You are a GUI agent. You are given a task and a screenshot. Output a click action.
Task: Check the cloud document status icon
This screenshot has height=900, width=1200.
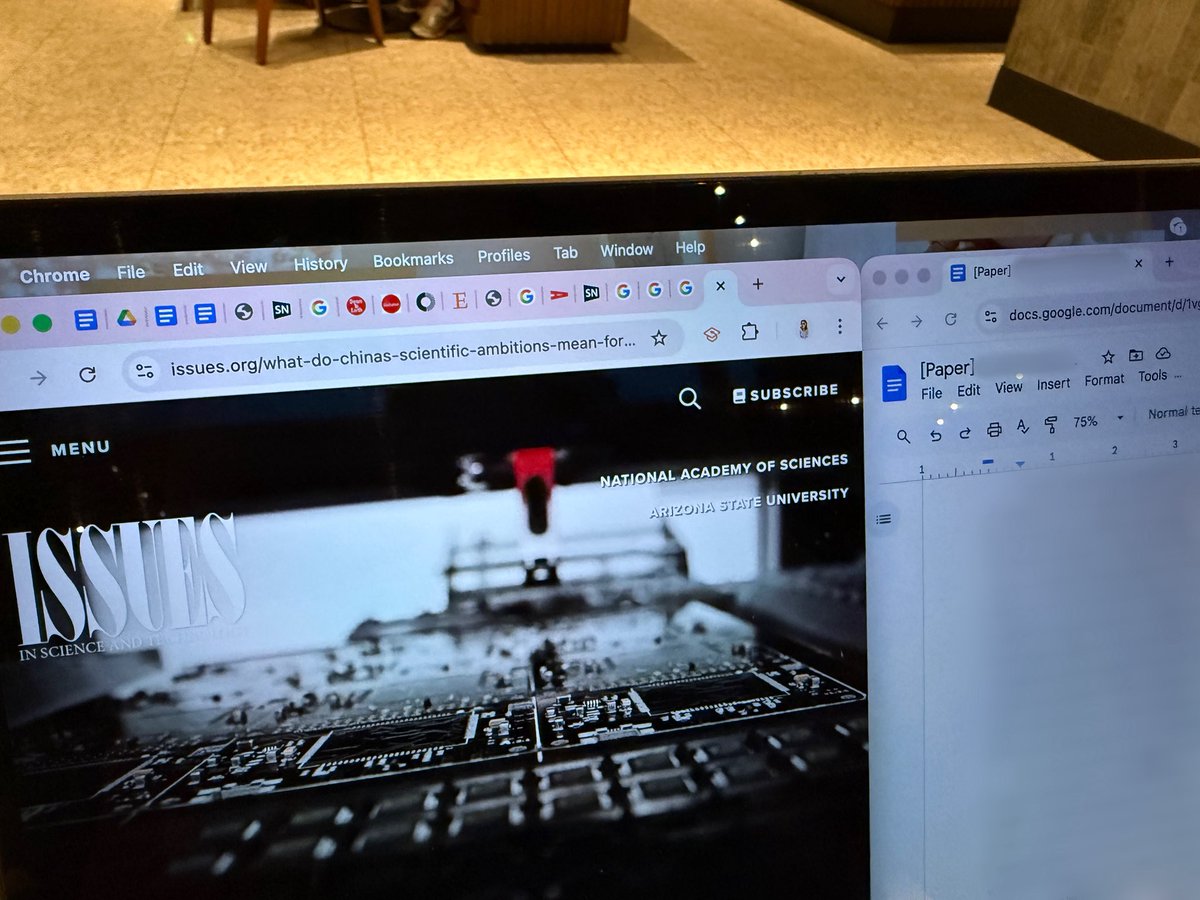[x=1163, y=353]
